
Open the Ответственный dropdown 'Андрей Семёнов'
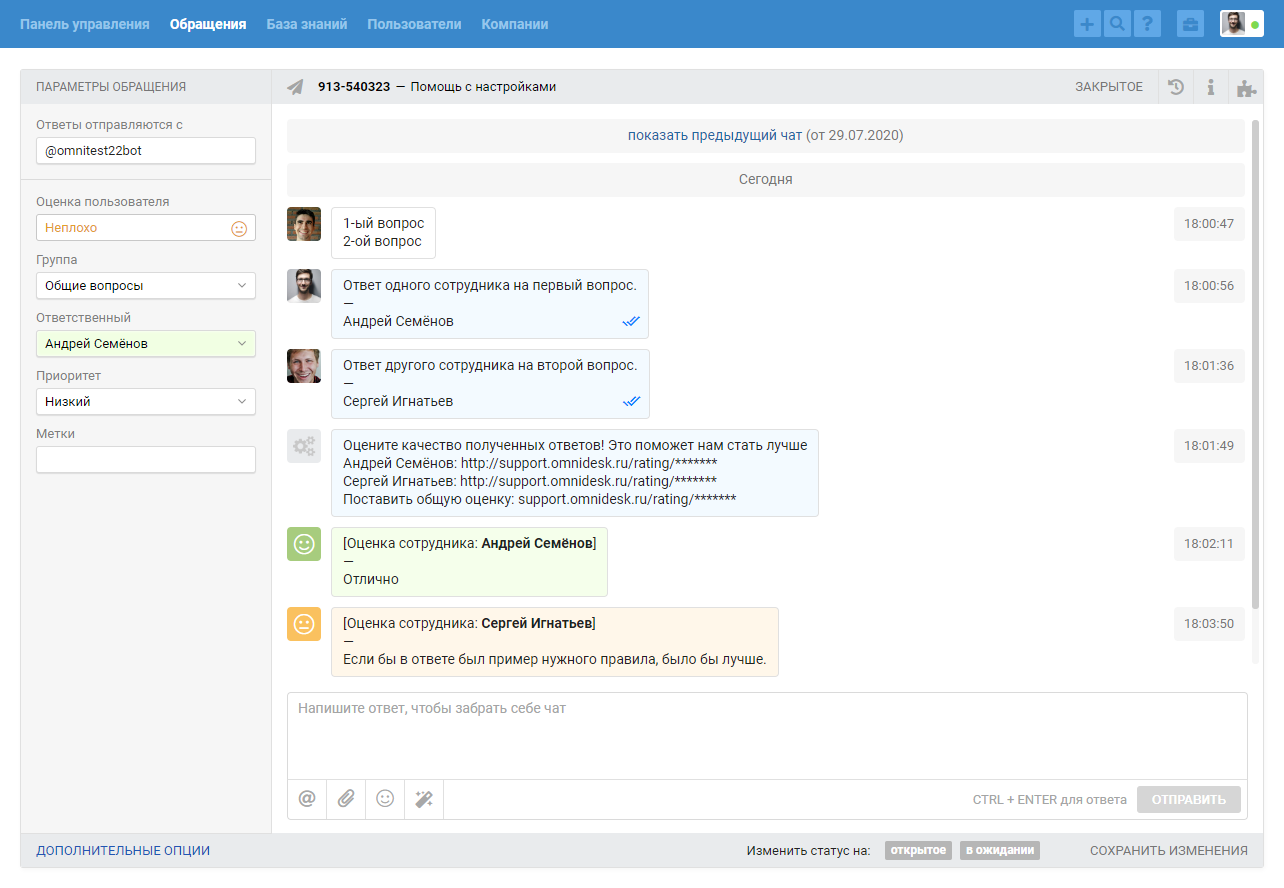146,344
